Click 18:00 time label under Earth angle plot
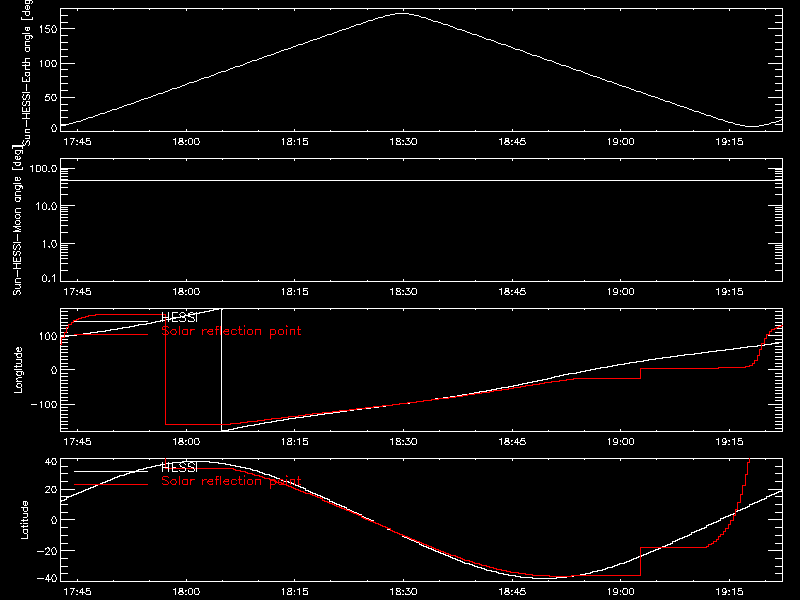The height and width of the screenshot is (600, 800). tap(186, 142)
